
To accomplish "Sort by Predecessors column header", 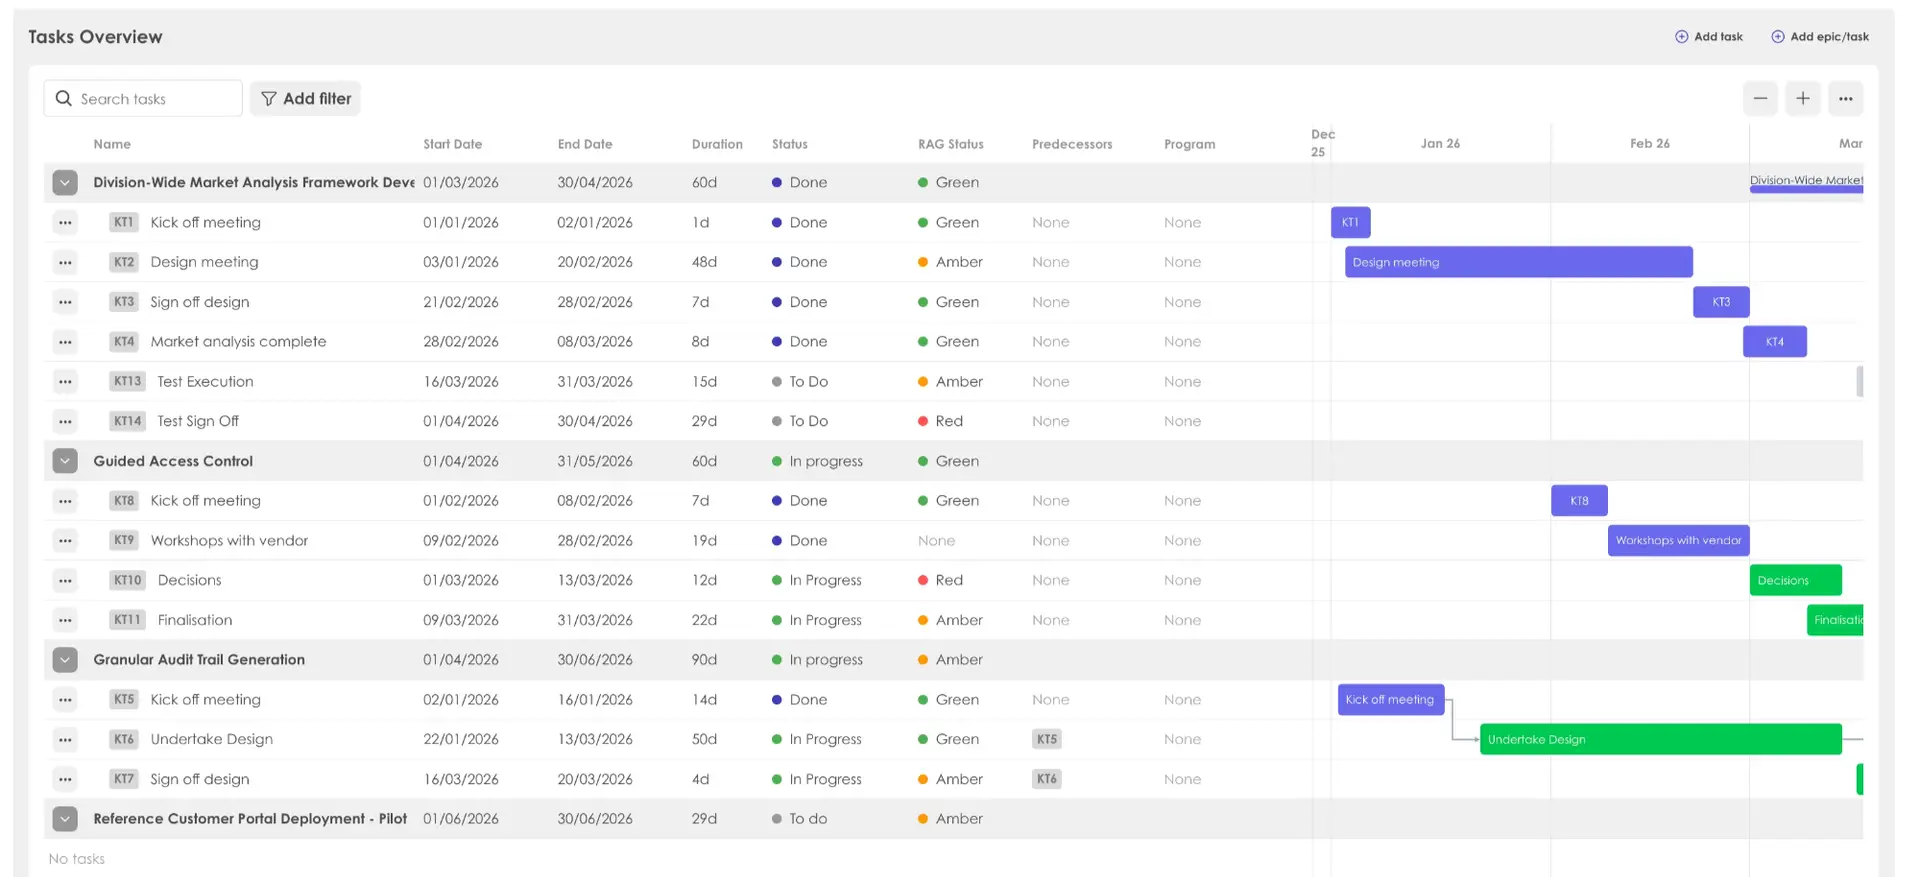I will click(x=1072, y=144).
